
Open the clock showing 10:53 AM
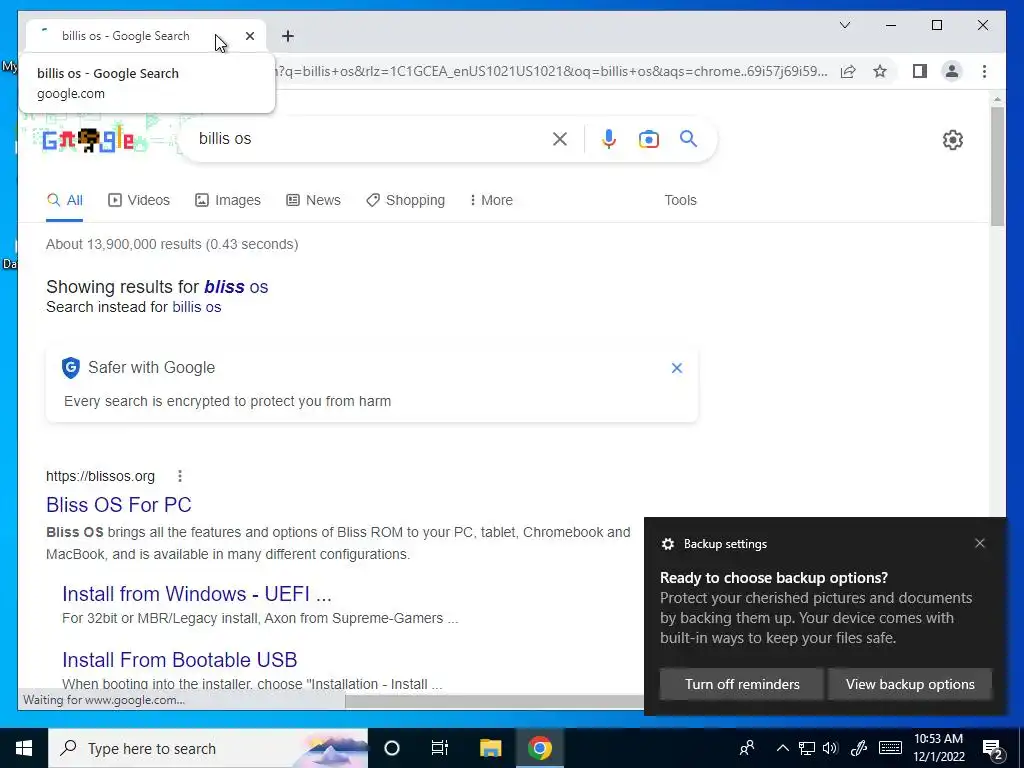click(938, 748)
